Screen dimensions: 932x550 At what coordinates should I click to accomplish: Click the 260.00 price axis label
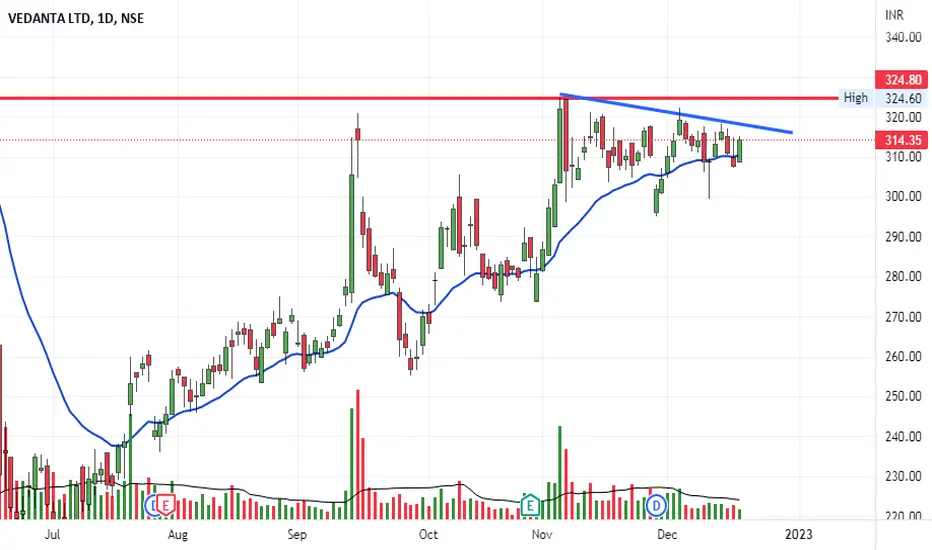[903, 357]
